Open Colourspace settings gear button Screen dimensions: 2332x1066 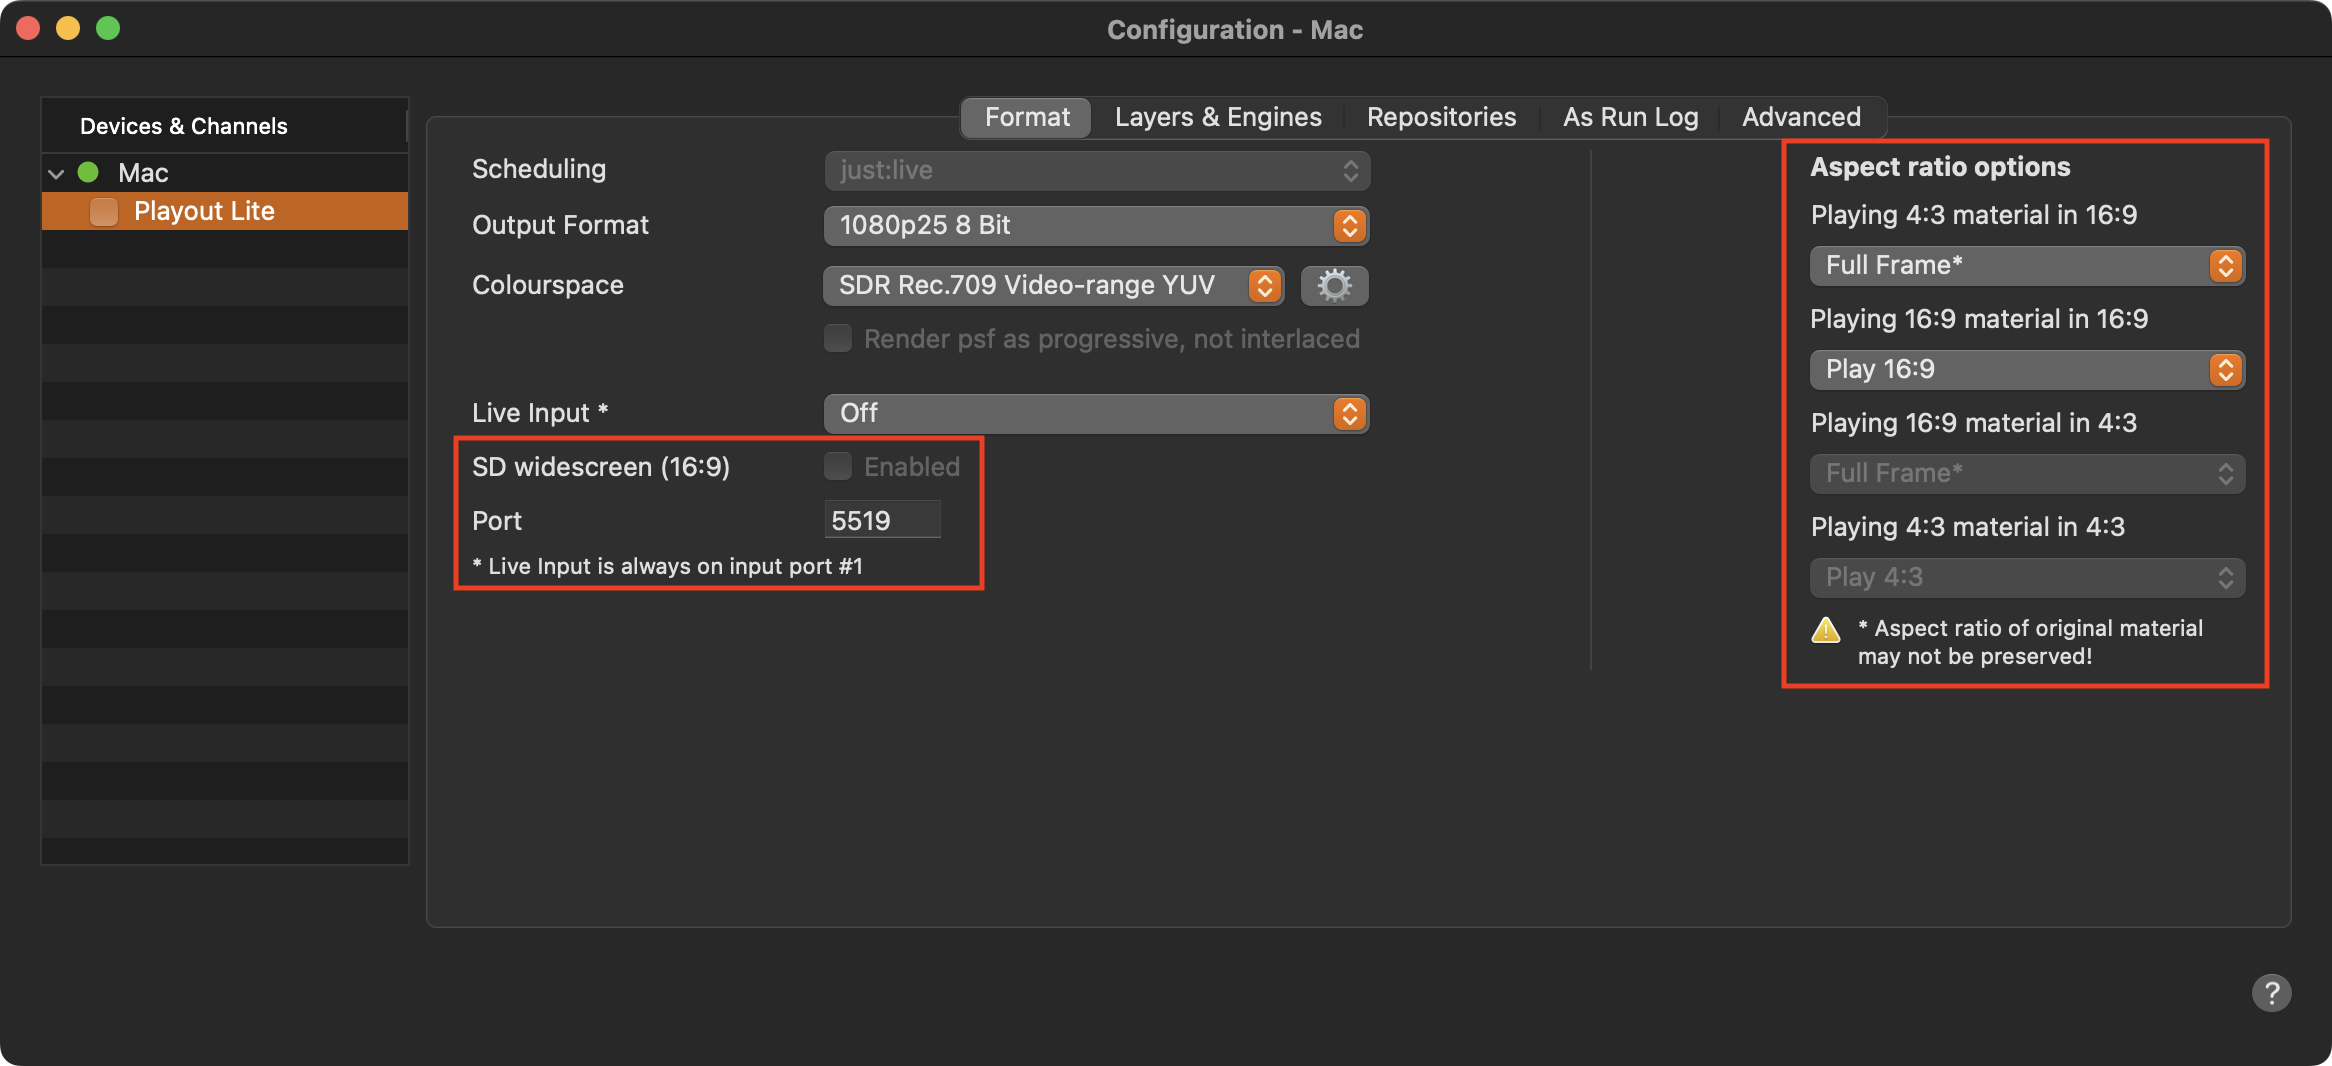pos(1334,286)
